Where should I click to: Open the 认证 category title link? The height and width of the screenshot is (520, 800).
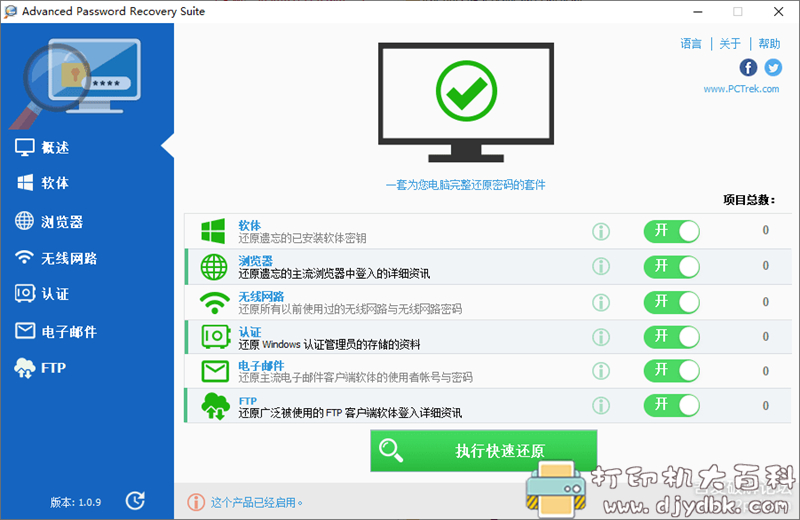click(250, 332)
